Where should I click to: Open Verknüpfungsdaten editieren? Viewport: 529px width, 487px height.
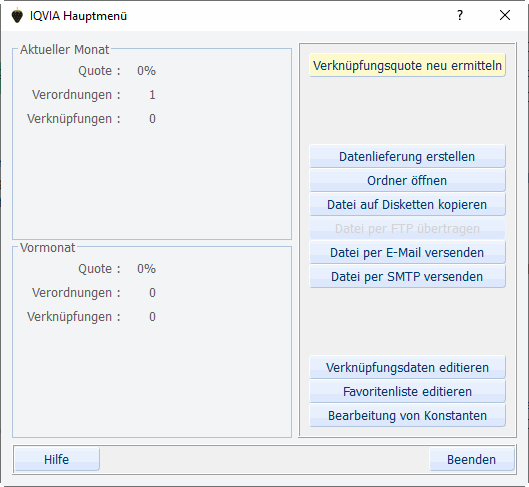click(407, 367)
